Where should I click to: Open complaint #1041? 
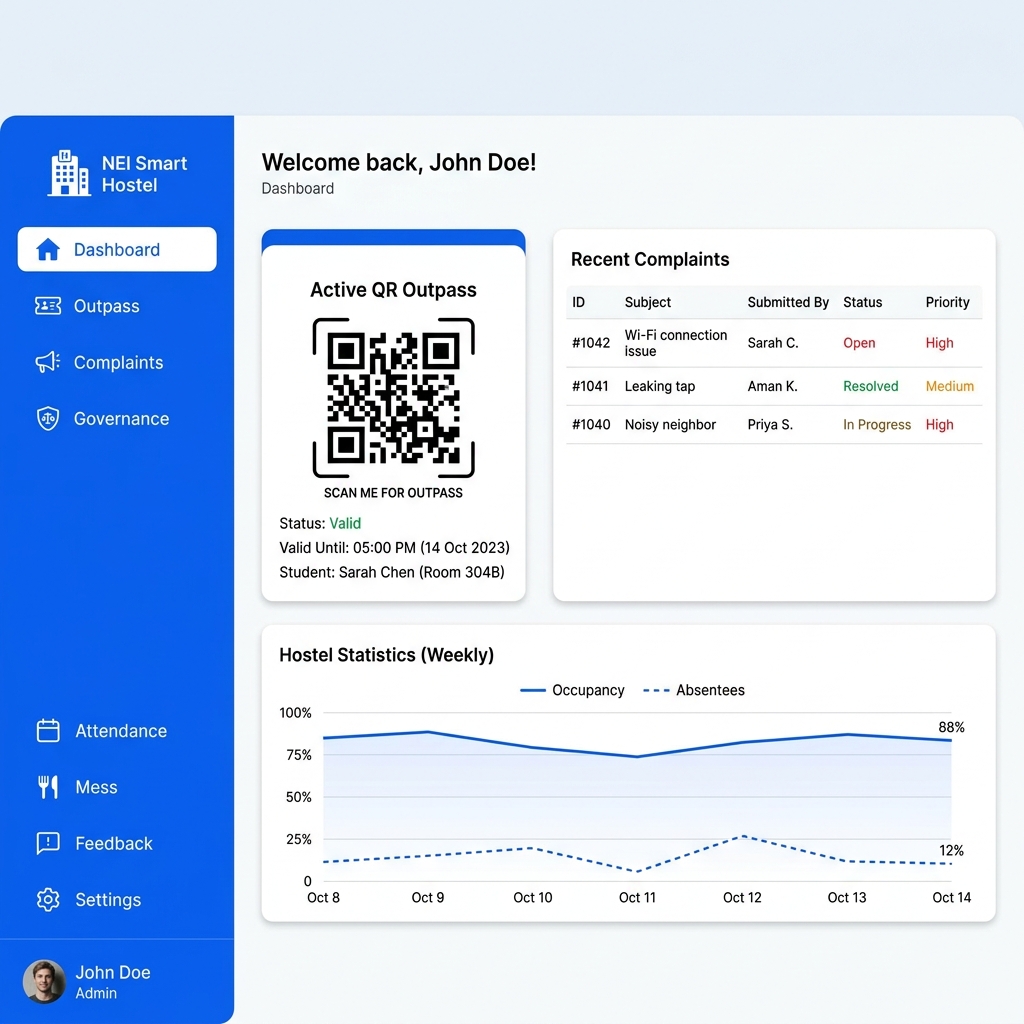(590, 386)
